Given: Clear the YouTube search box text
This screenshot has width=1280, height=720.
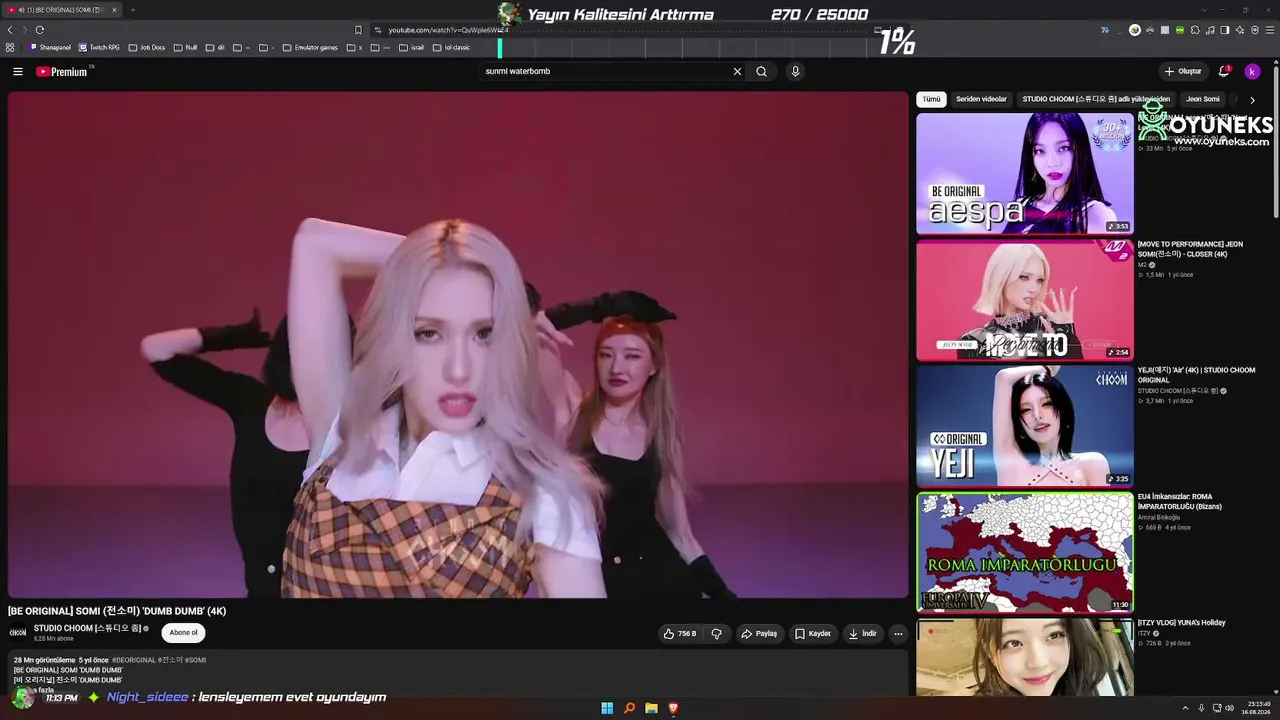Looking at the screenshot, I should (737, 72).
